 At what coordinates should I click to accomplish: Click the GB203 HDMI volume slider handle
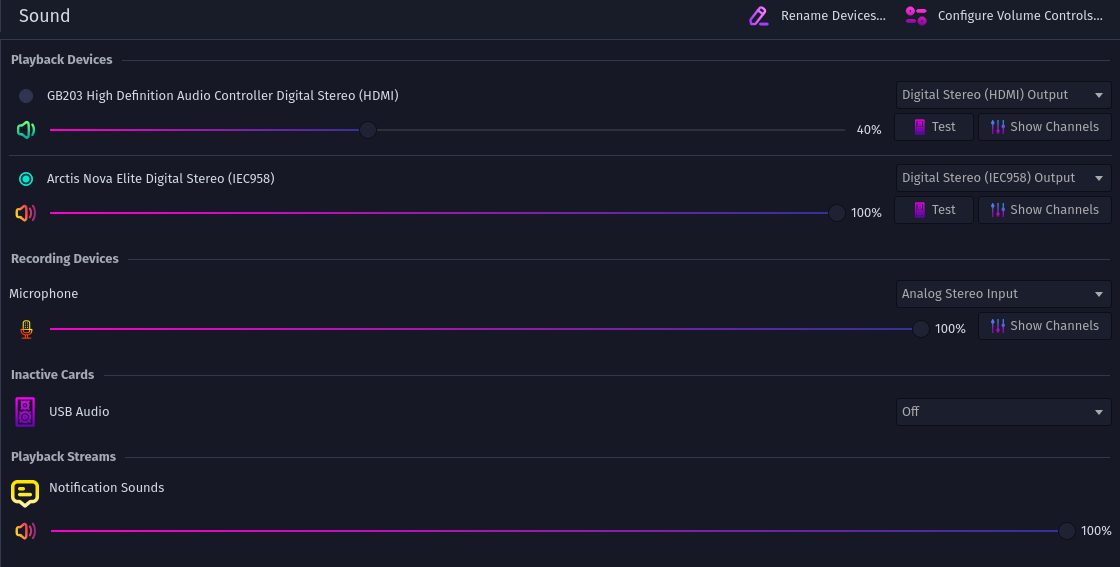(368, 130)
